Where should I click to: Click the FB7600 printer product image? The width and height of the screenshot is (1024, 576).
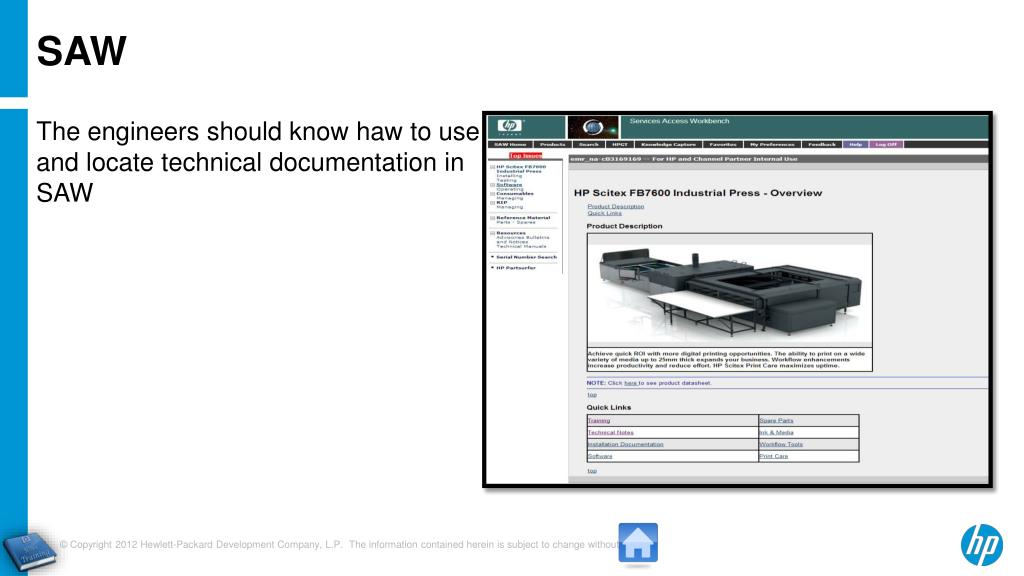tap(729, 291)
